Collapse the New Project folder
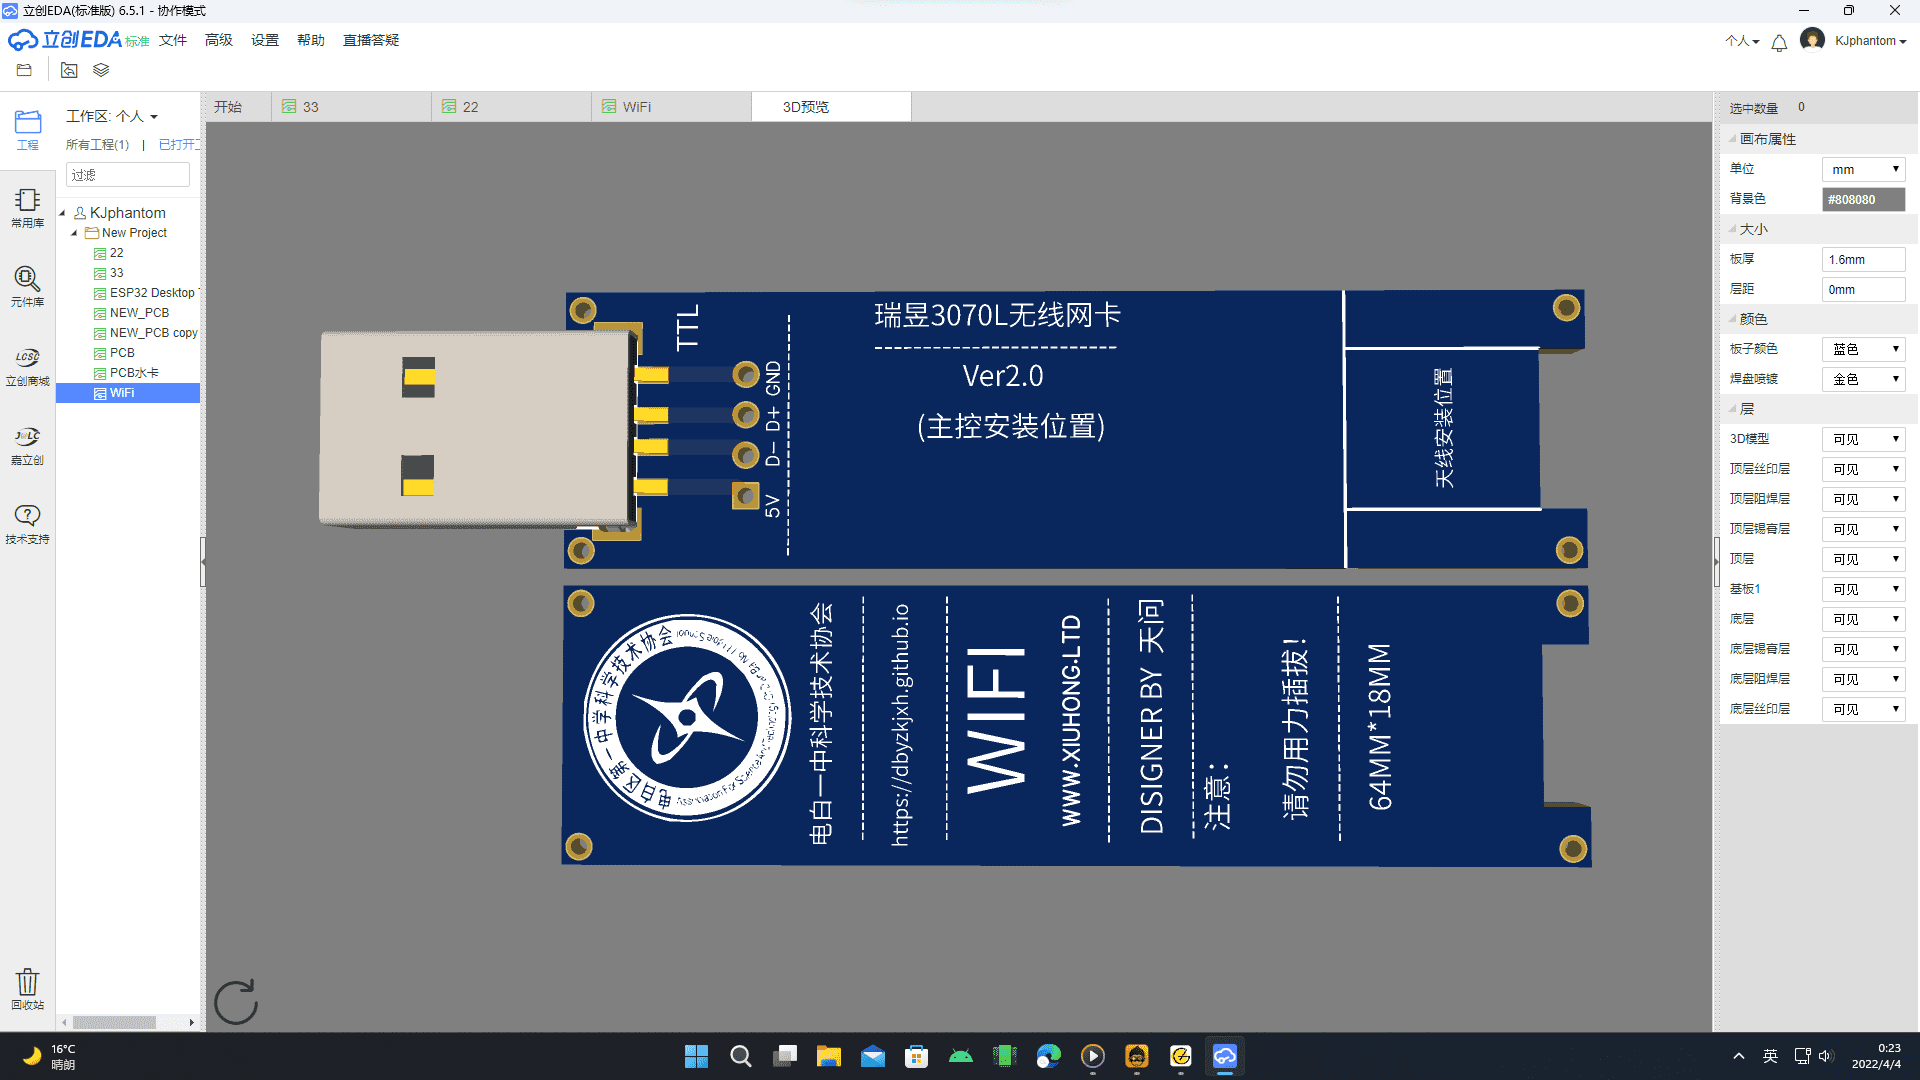Image resolution: width=1920 pixels, height=1080 pixels. tap(74, 233)
